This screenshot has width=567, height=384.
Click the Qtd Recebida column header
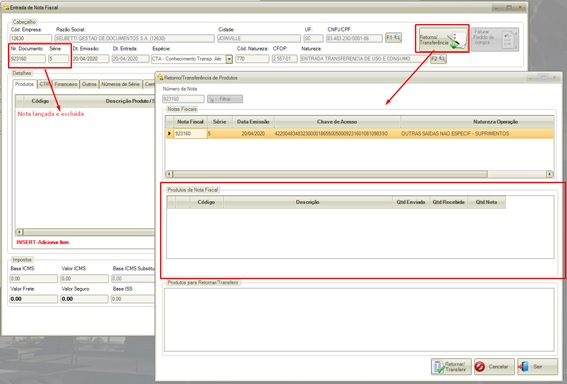pos(448,202)
